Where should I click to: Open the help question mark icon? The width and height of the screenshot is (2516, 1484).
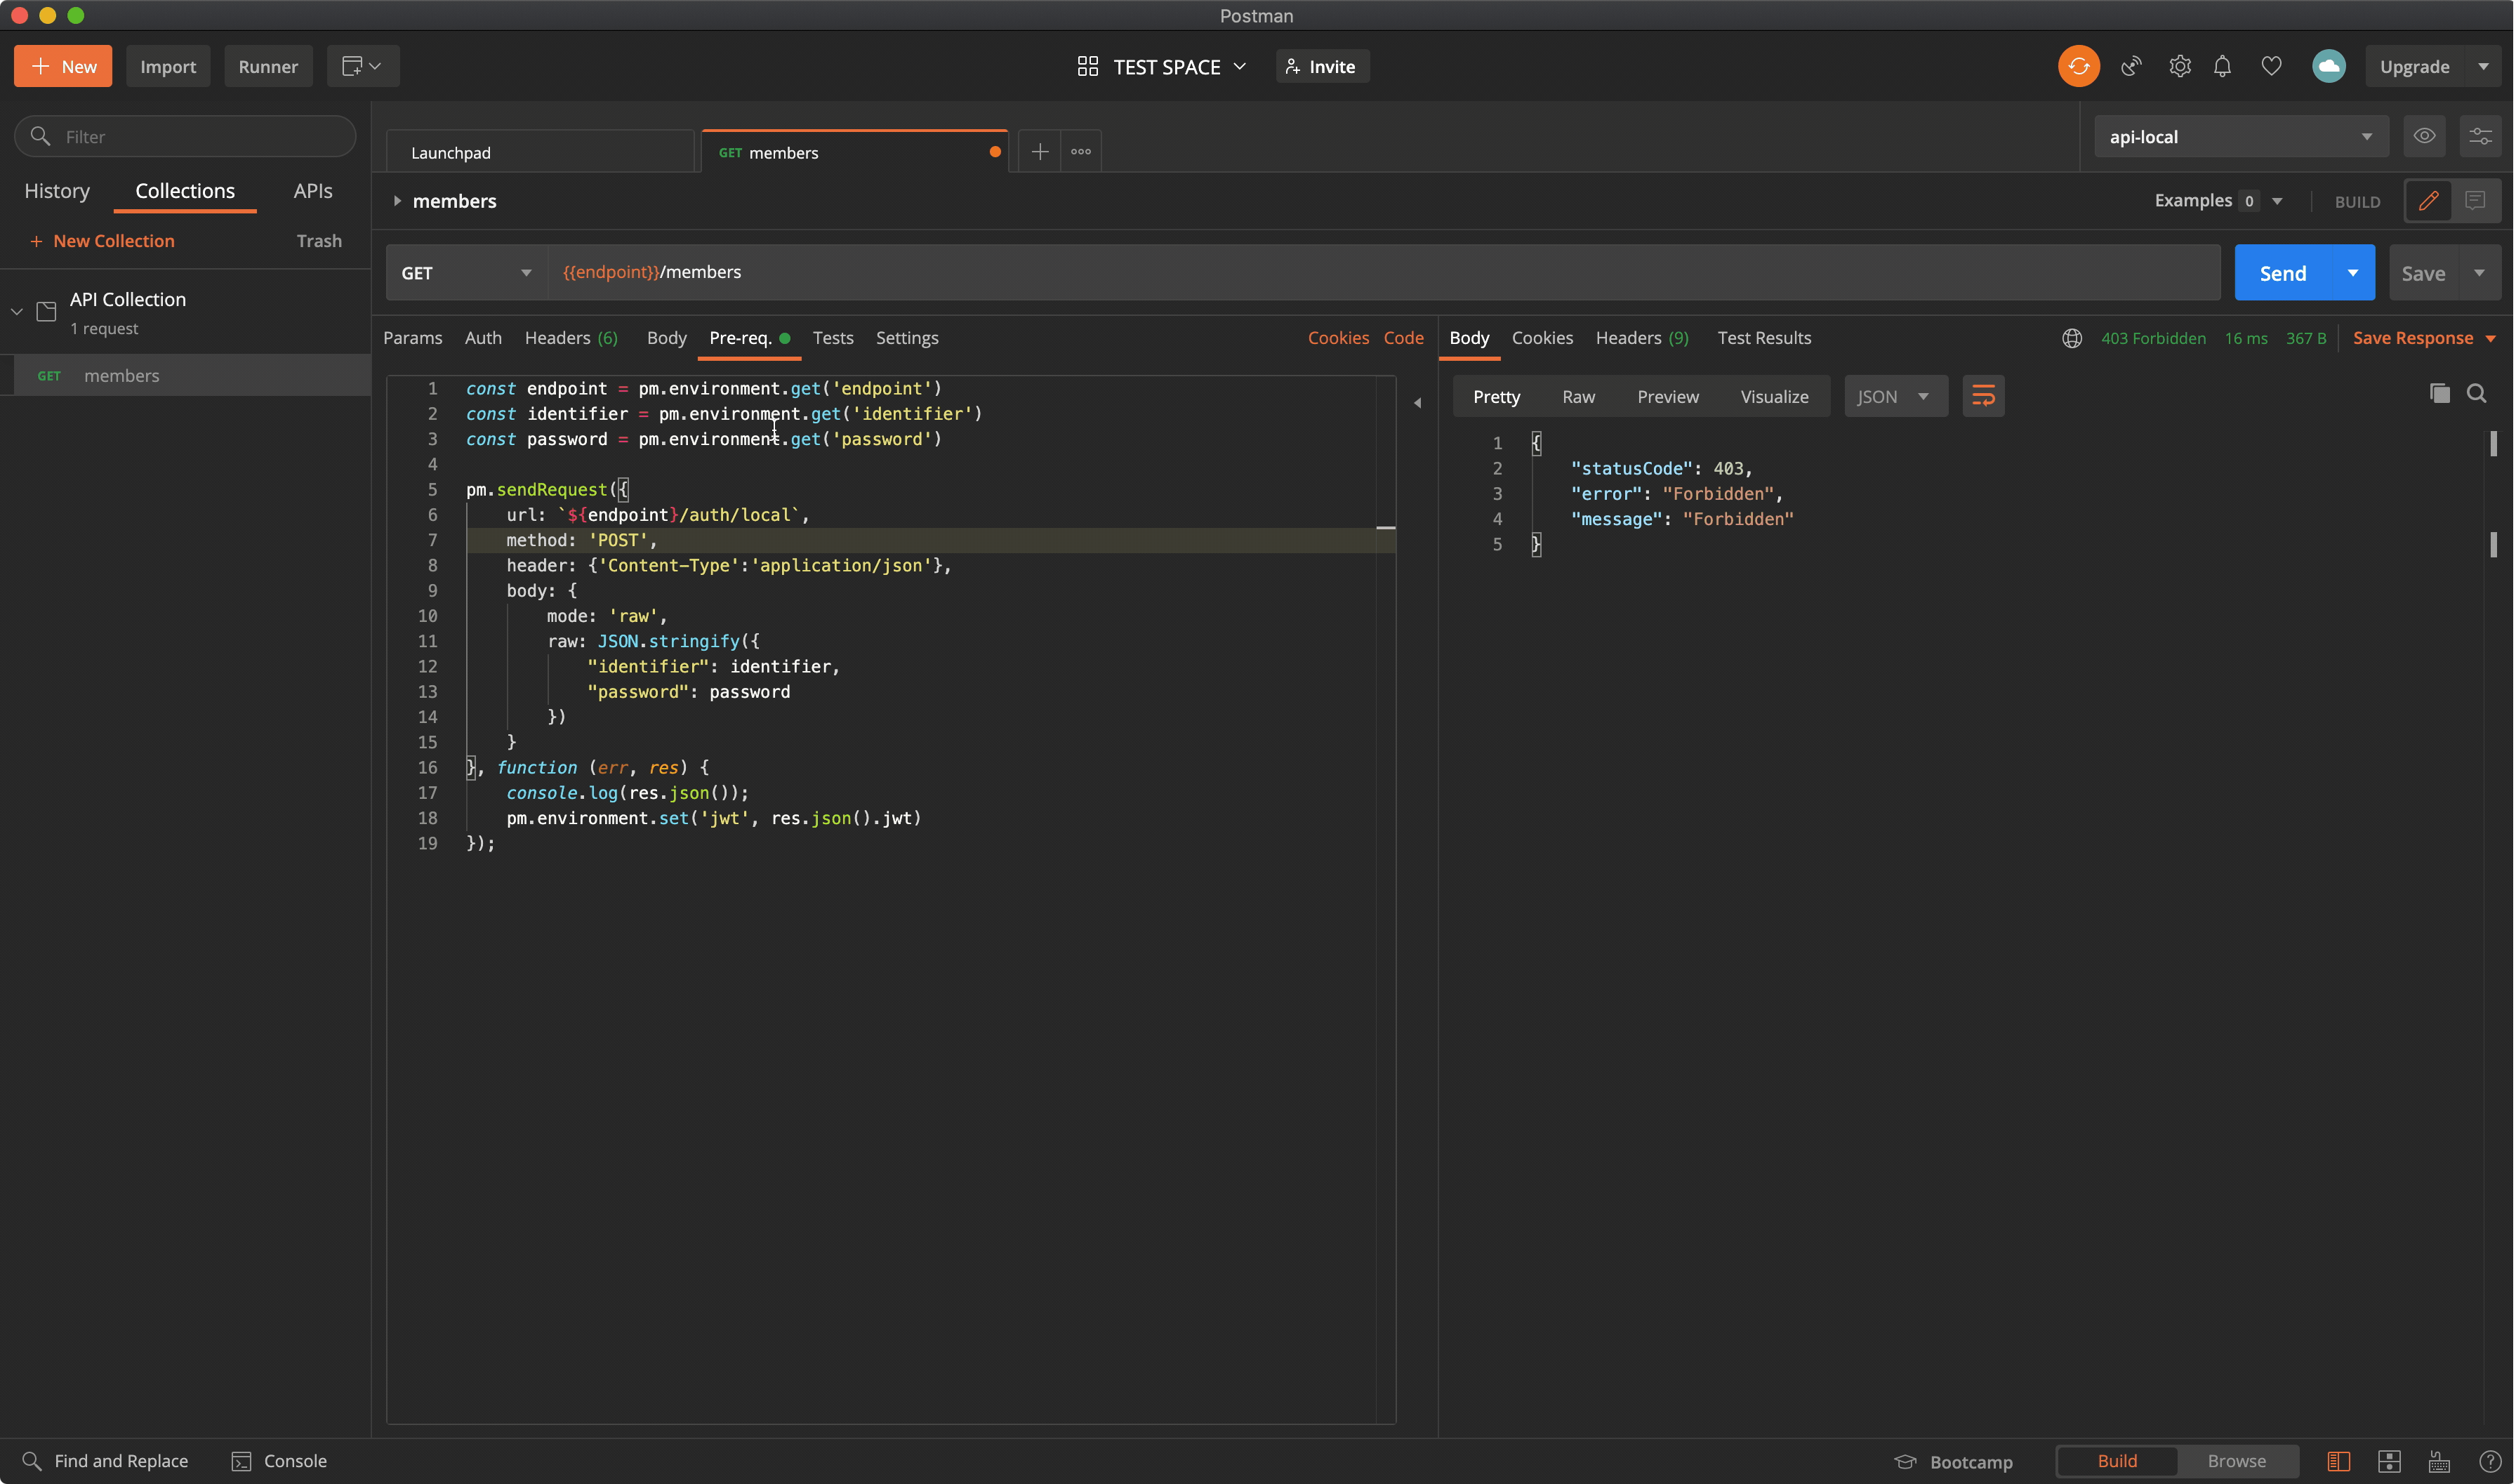click(2490, 1461)
